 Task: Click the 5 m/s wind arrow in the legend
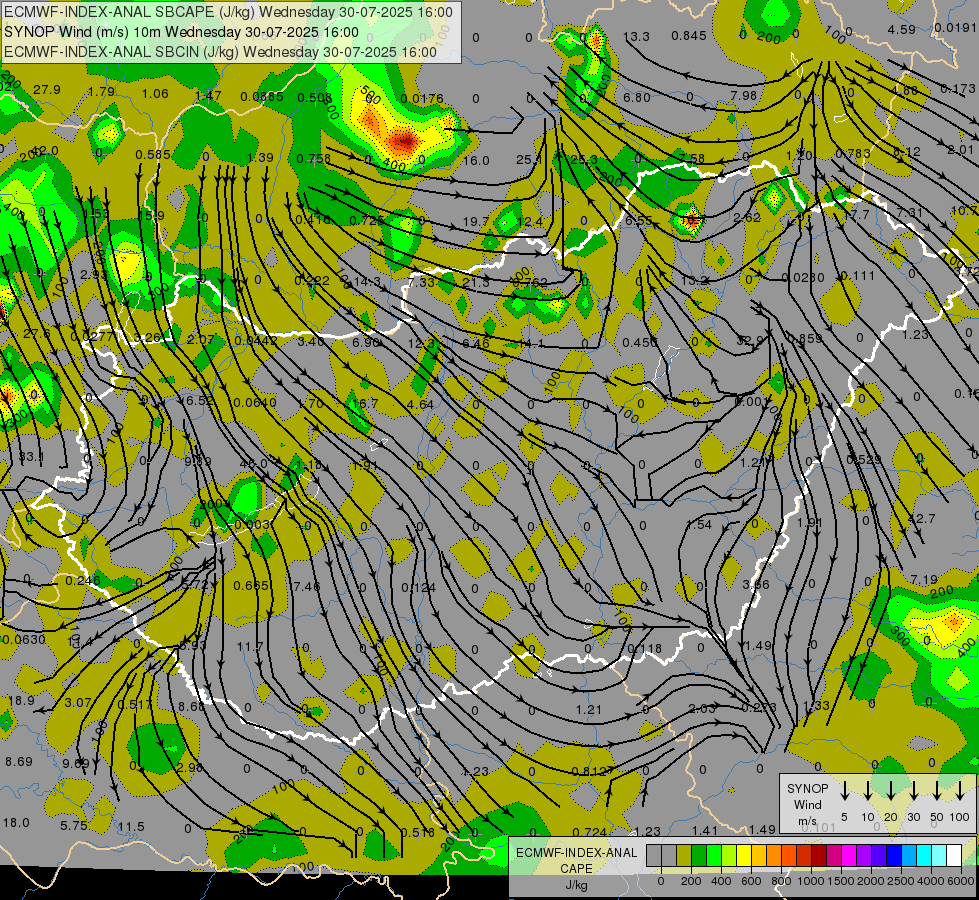click(845, 790)
